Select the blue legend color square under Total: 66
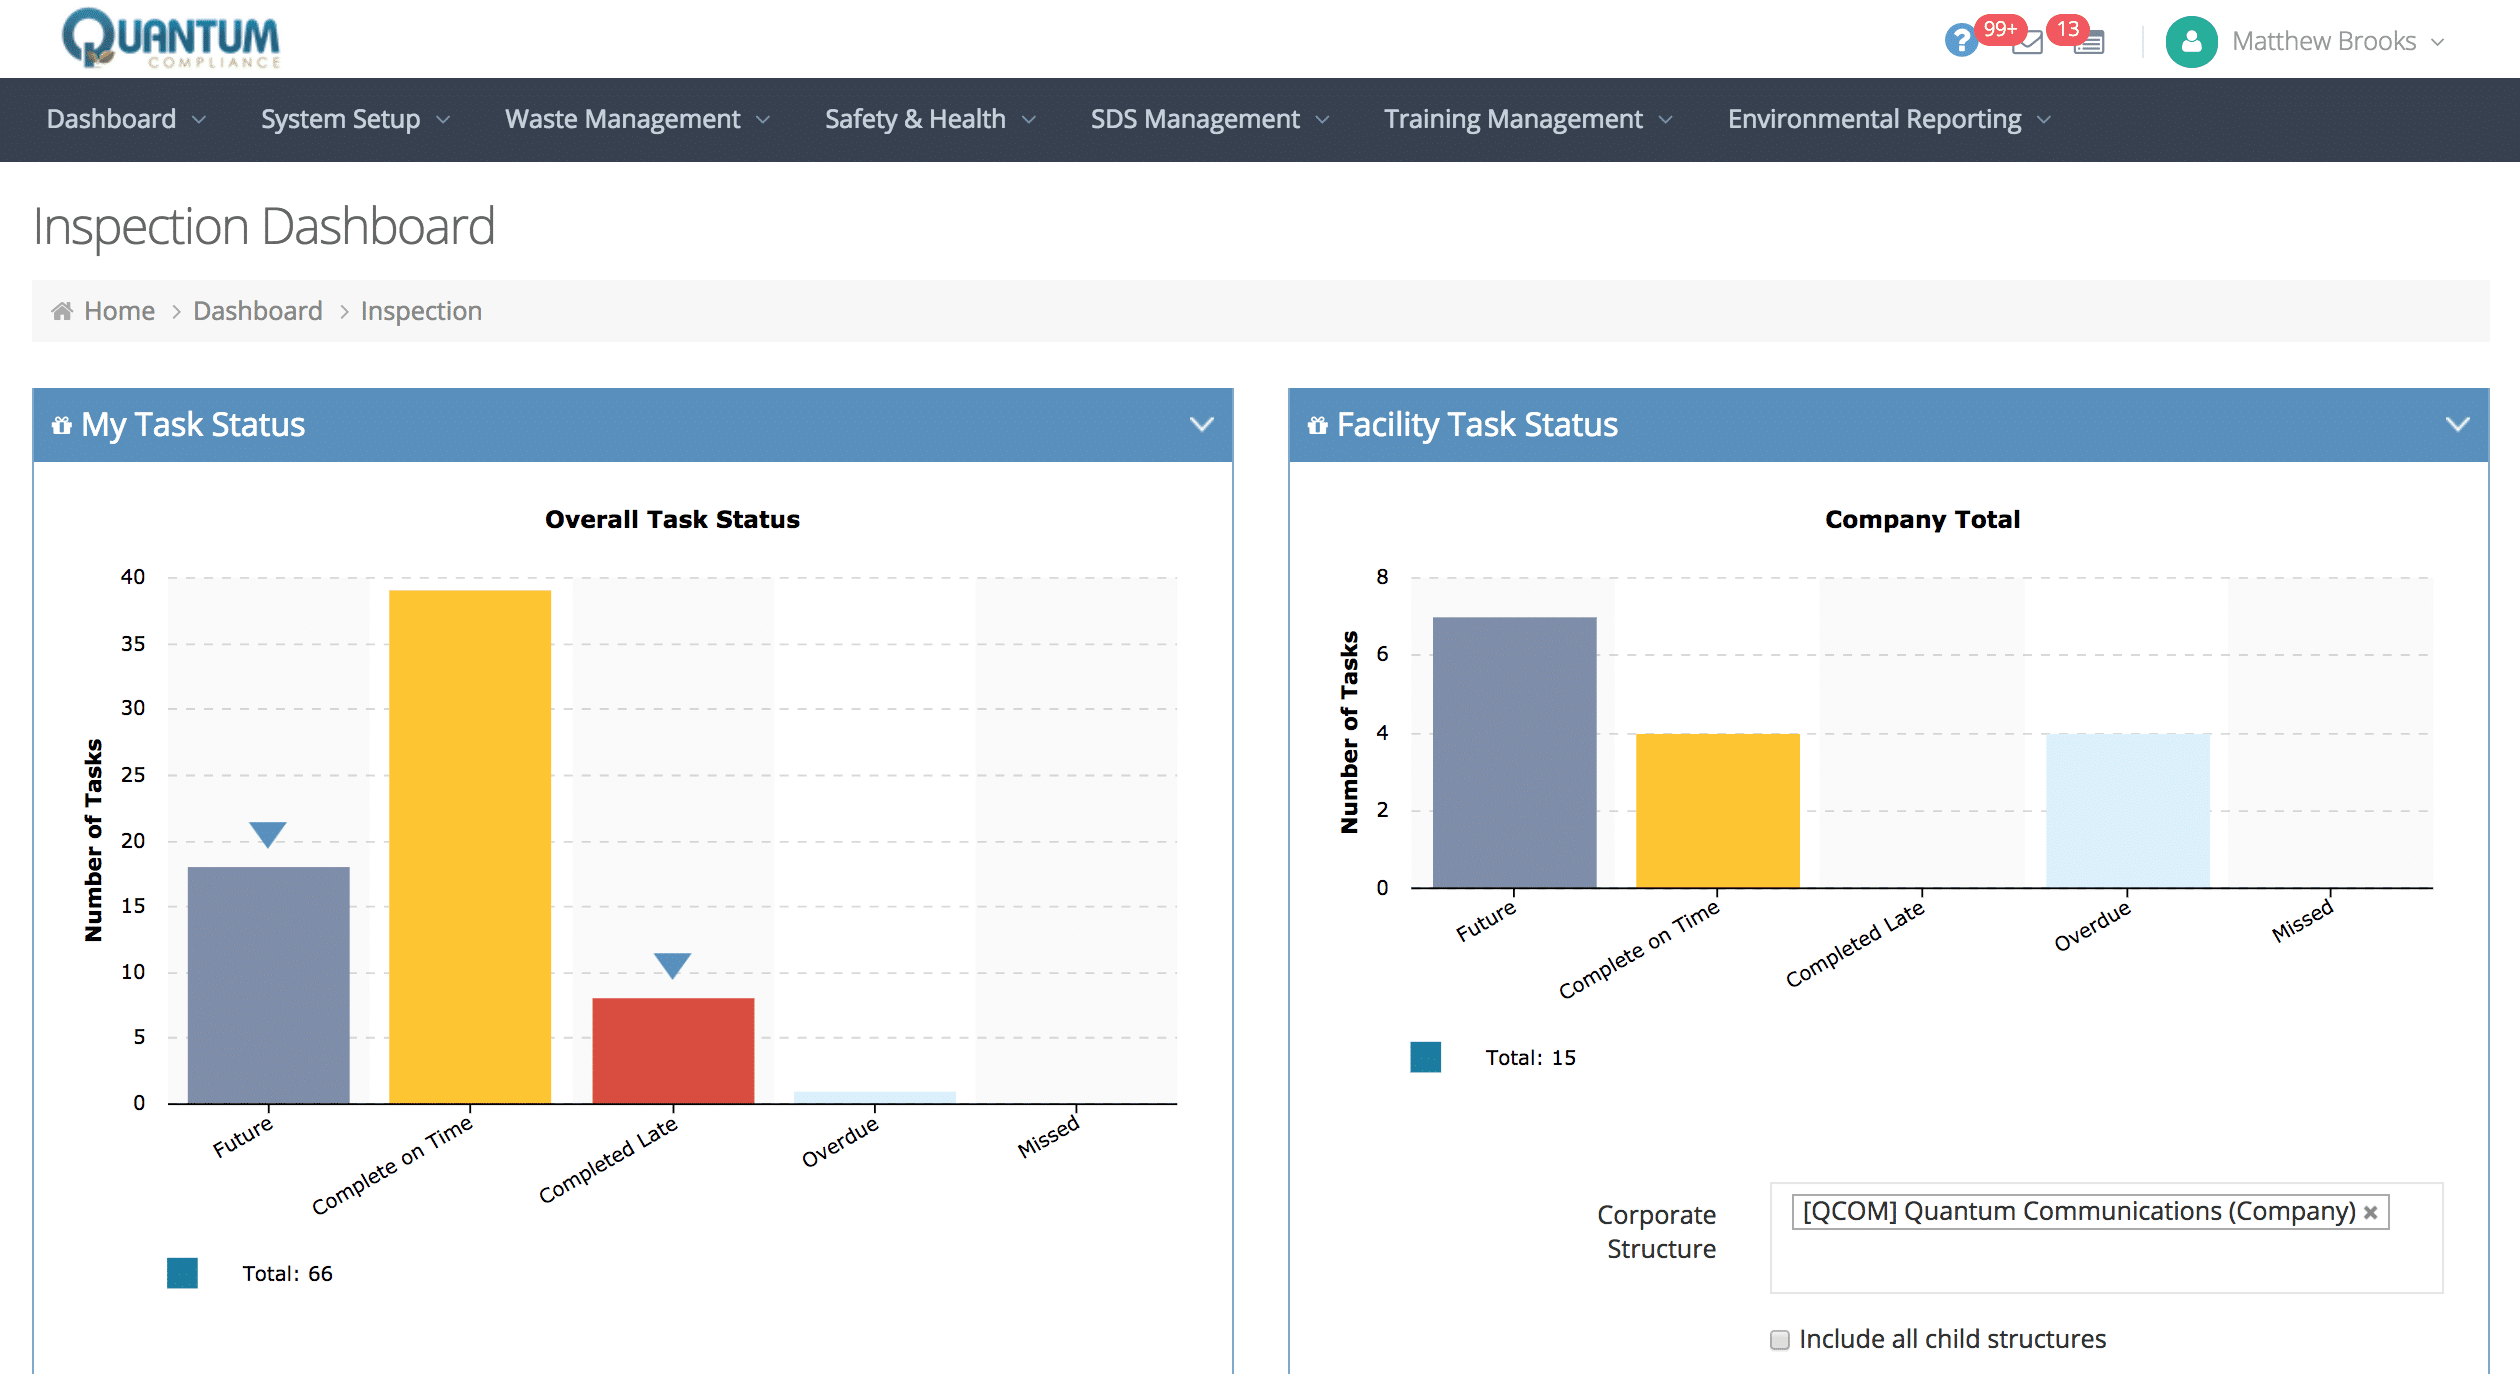Viewport: 2520px width, 1374px height. pyautogui.click(x=182, y=1272)
